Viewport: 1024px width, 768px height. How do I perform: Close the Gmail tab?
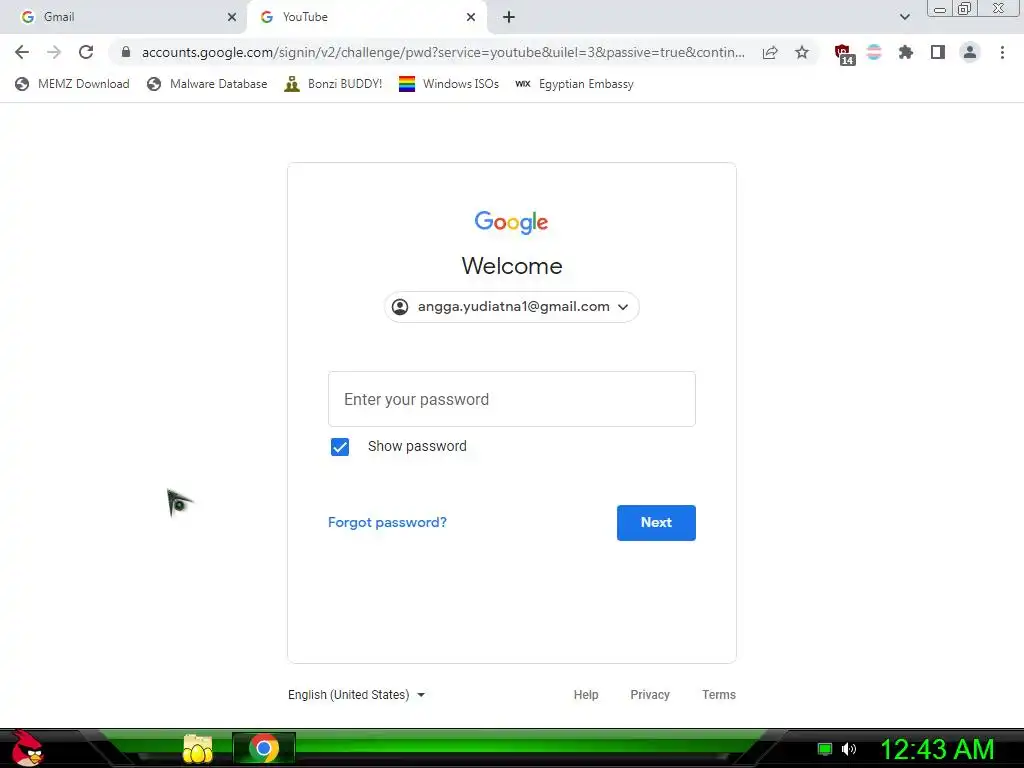(232, 17)
